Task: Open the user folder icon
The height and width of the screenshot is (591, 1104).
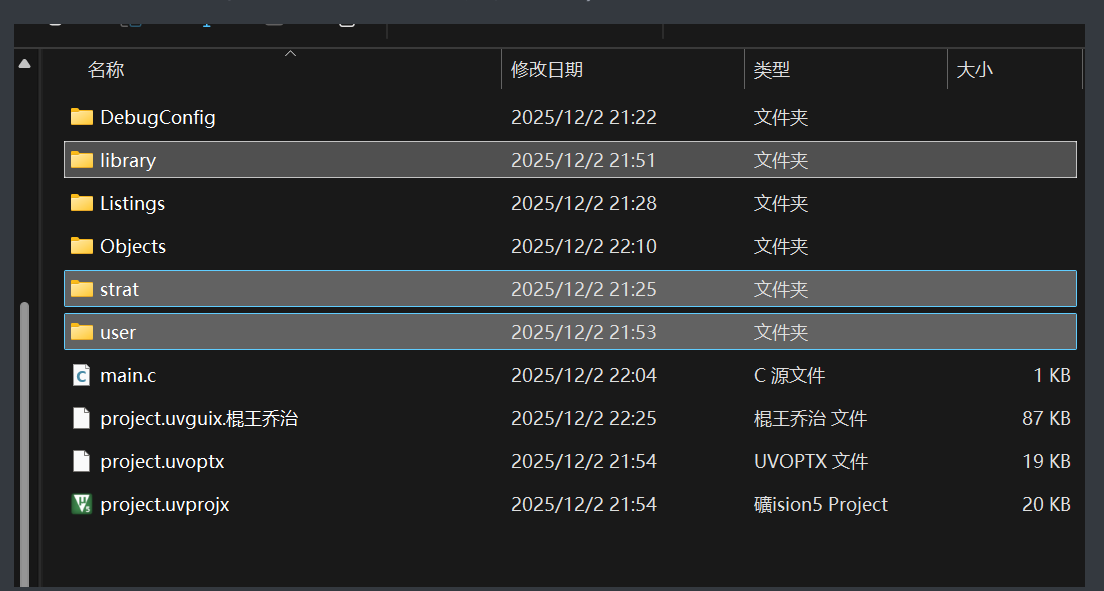Action: (81, 332)
